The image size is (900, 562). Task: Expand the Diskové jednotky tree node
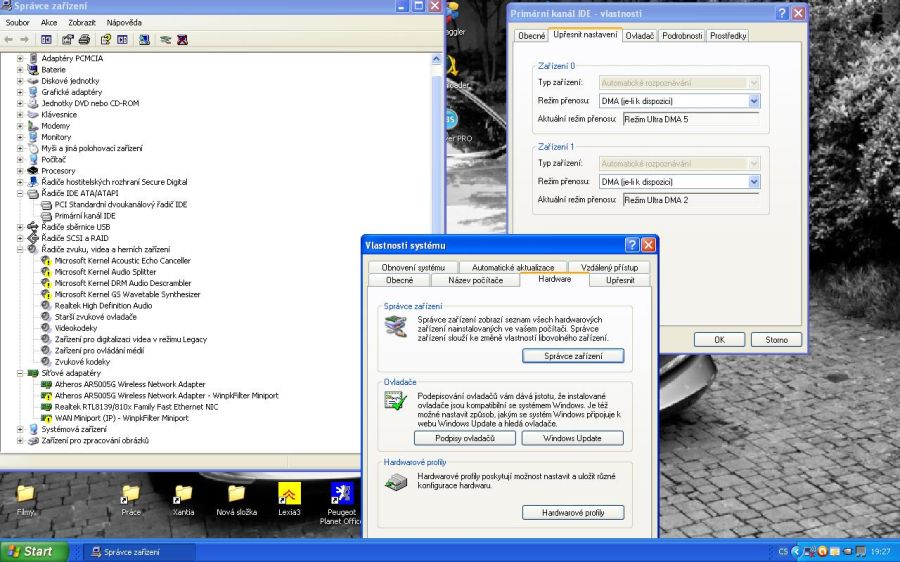pyautogui.click(x=20, y=81)
